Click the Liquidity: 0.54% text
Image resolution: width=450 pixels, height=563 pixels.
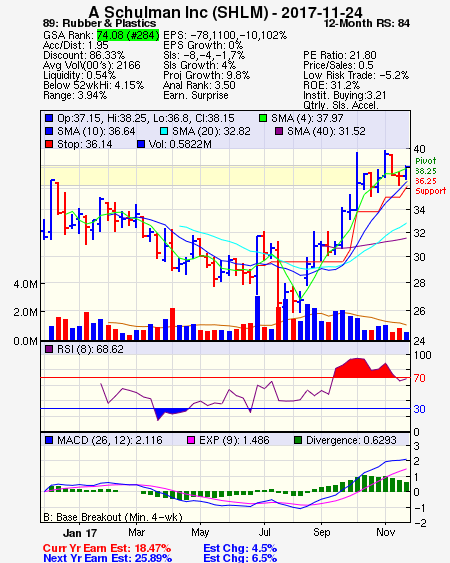tap(79, 75)
